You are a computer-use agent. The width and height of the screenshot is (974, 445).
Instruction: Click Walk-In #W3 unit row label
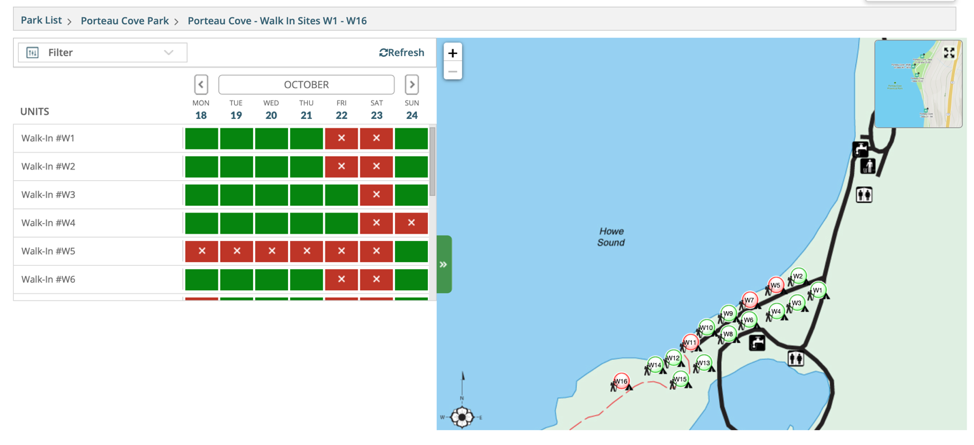click(x=48, y=195)
